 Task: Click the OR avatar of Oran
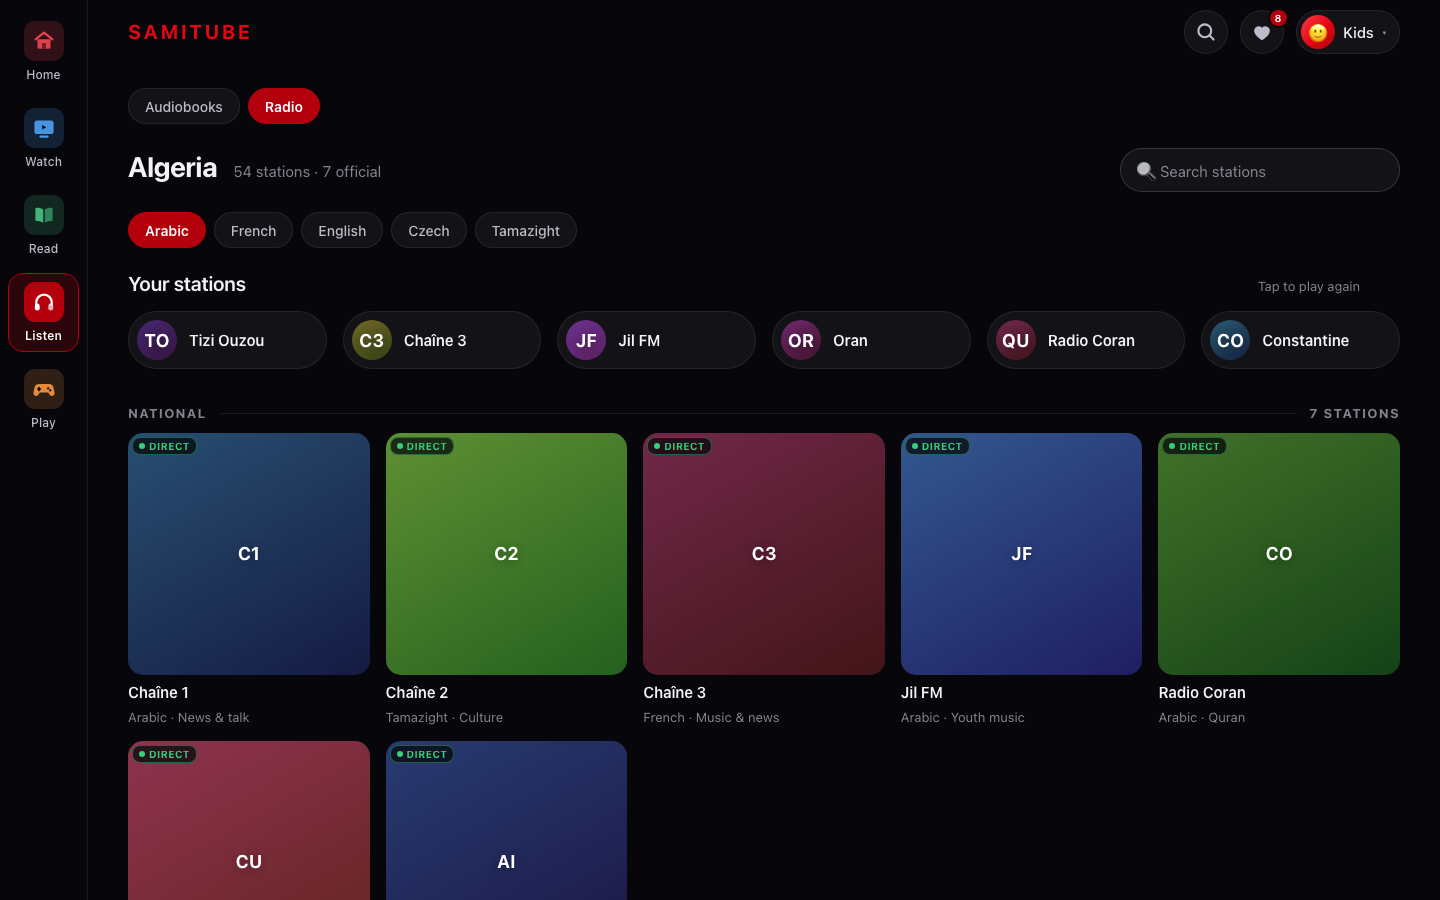click(x=801, y=340)
